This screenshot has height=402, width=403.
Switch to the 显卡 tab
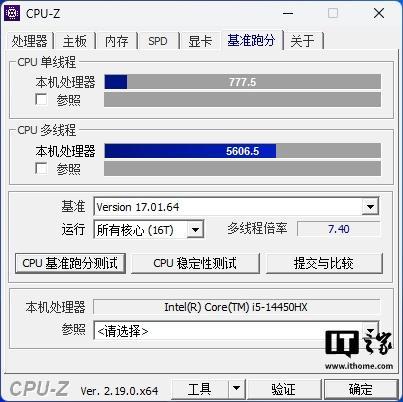200,41
